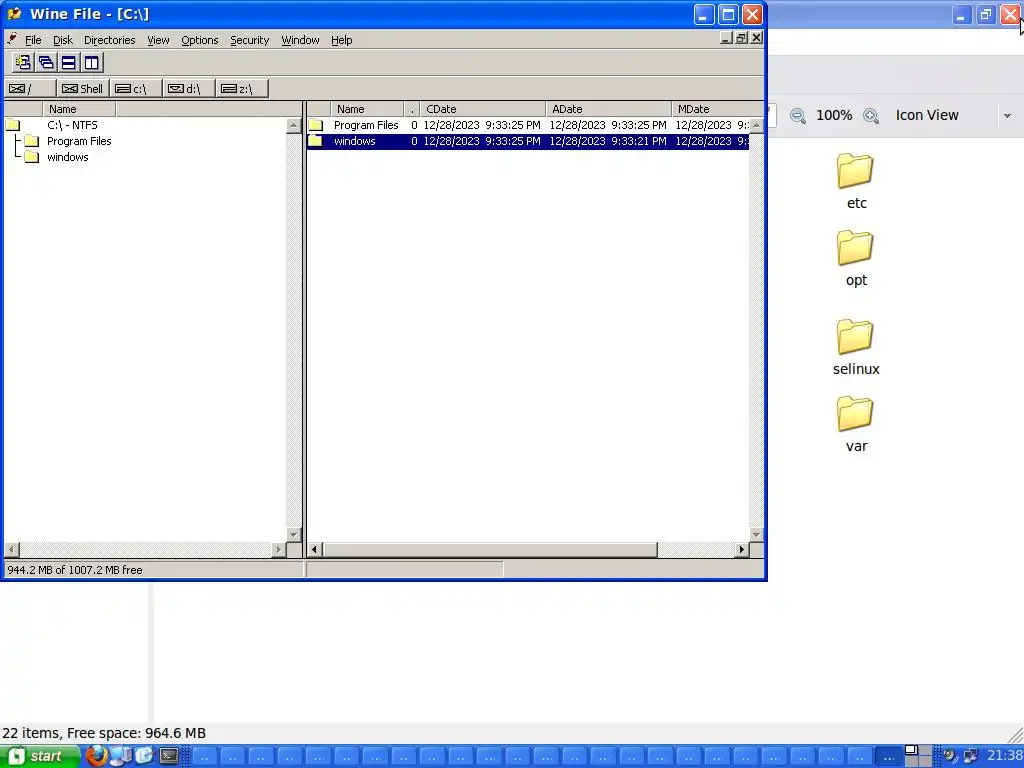
Task: Switch to the root '/' drive button
Action: 29,89
